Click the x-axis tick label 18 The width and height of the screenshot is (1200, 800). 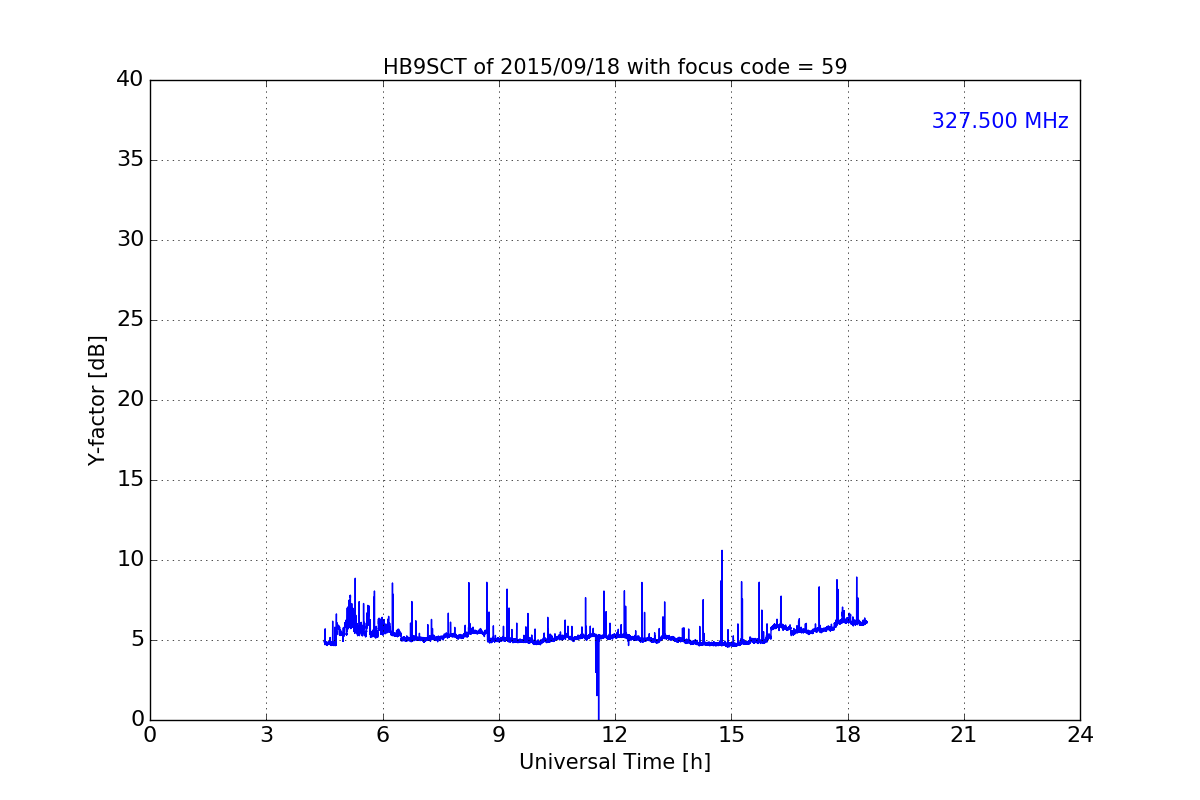[x=848, y=734]
